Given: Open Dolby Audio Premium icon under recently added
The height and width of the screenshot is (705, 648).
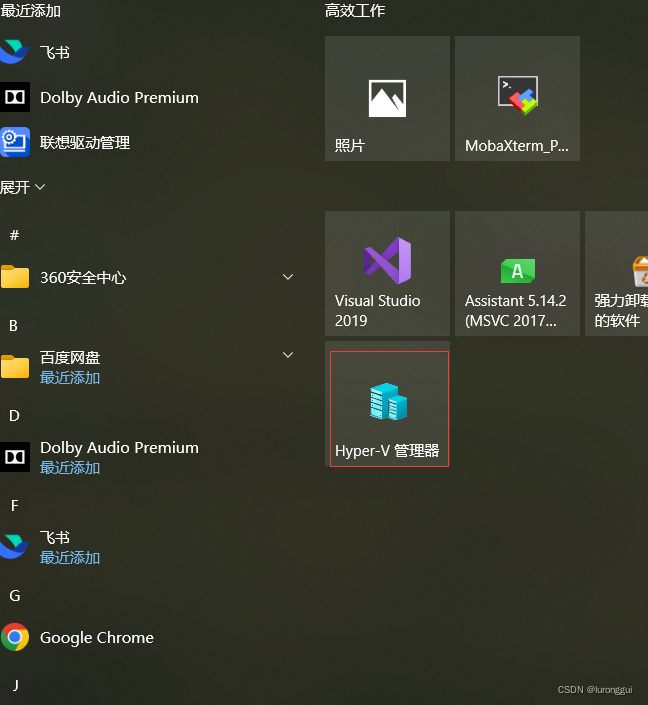Looking at the screenshot, I should (15, 97).
